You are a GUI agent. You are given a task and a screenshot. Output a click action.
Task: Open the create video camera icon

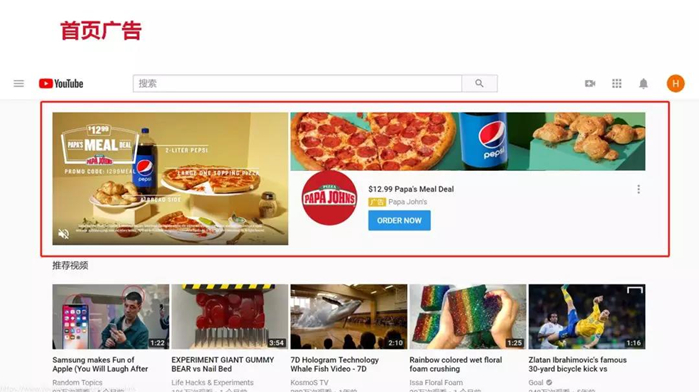(590, 83)
